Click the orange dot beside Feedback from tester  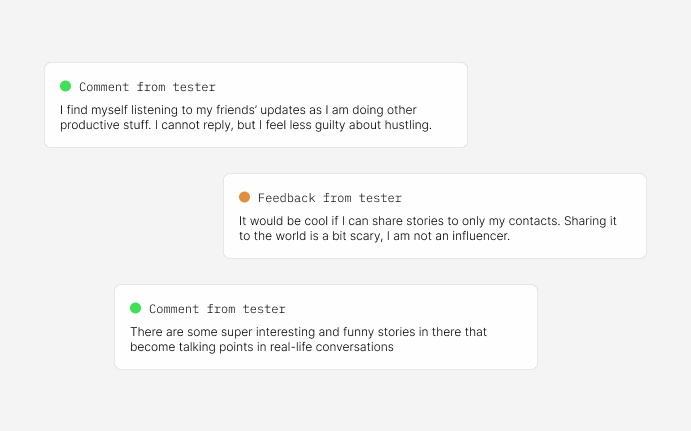[244, 197]
